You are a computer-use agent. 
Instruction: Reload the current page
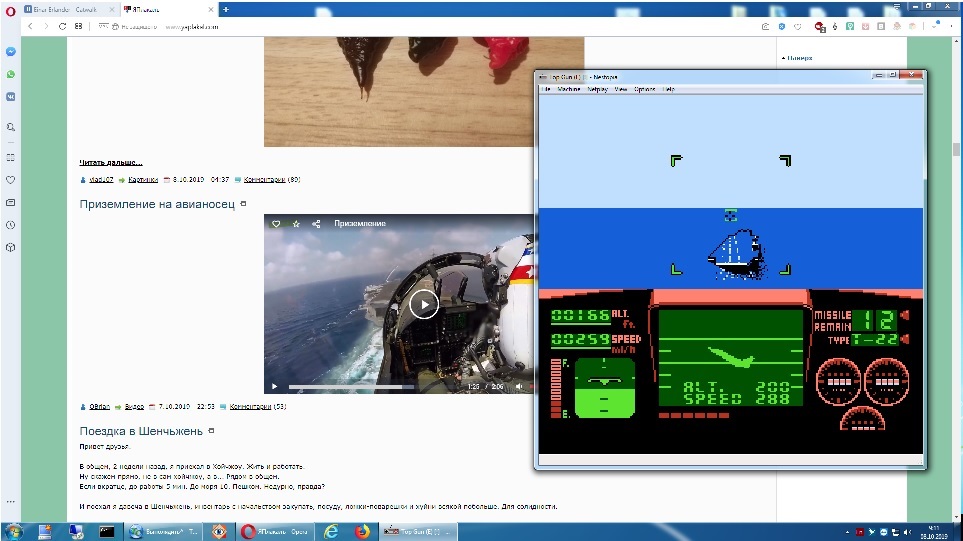tap(62, 26)
